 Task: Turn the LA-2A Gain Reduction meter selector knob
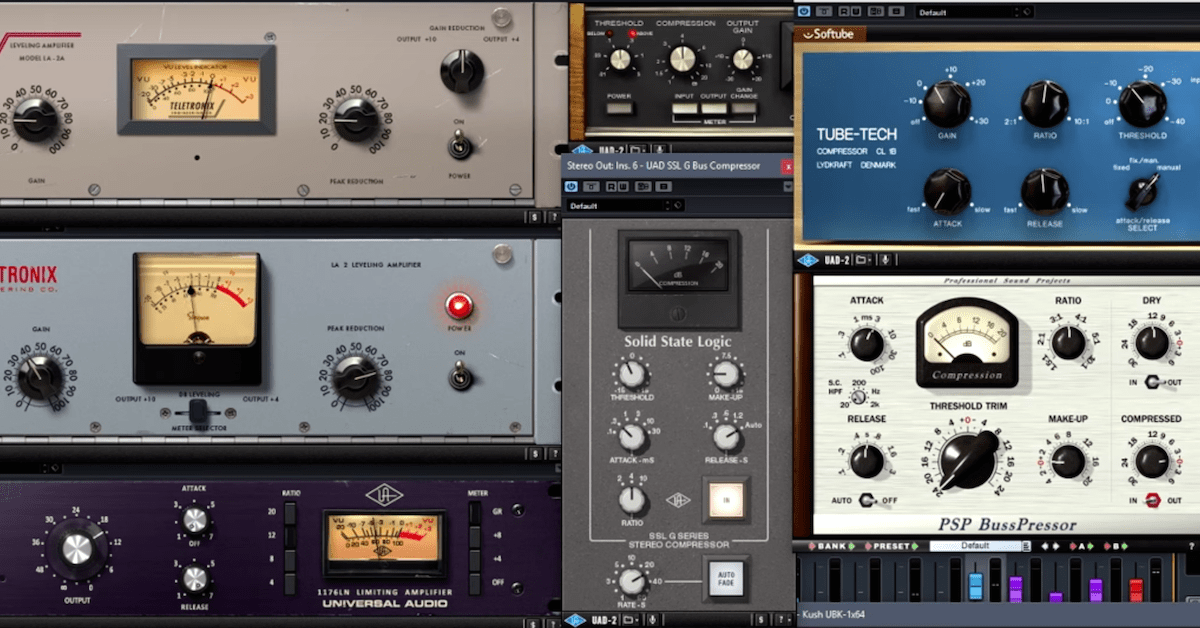point(462,71)
